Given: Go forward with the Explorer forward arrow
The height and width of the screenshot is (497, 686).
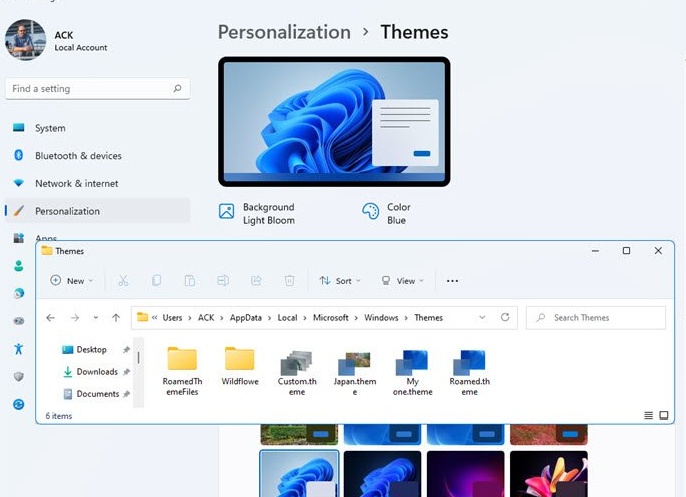Looking at the screenshot, I should tap(75, 318).
